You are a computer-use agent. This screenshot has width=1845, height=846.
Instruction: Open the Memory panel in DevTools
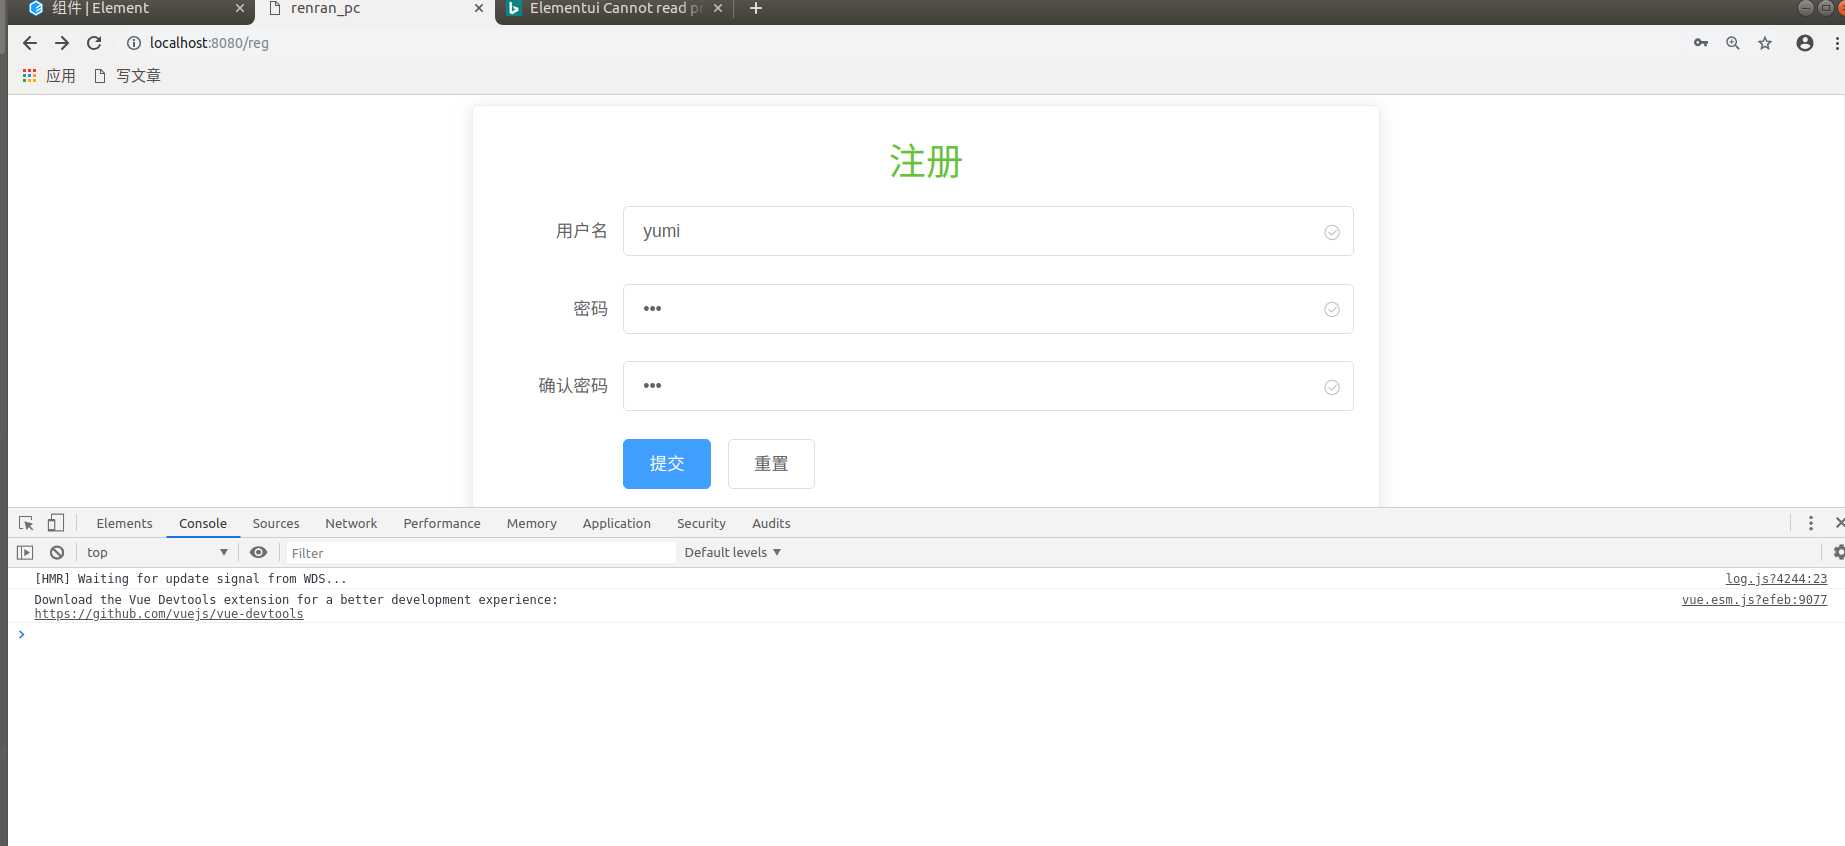click(x=532, y=523)
